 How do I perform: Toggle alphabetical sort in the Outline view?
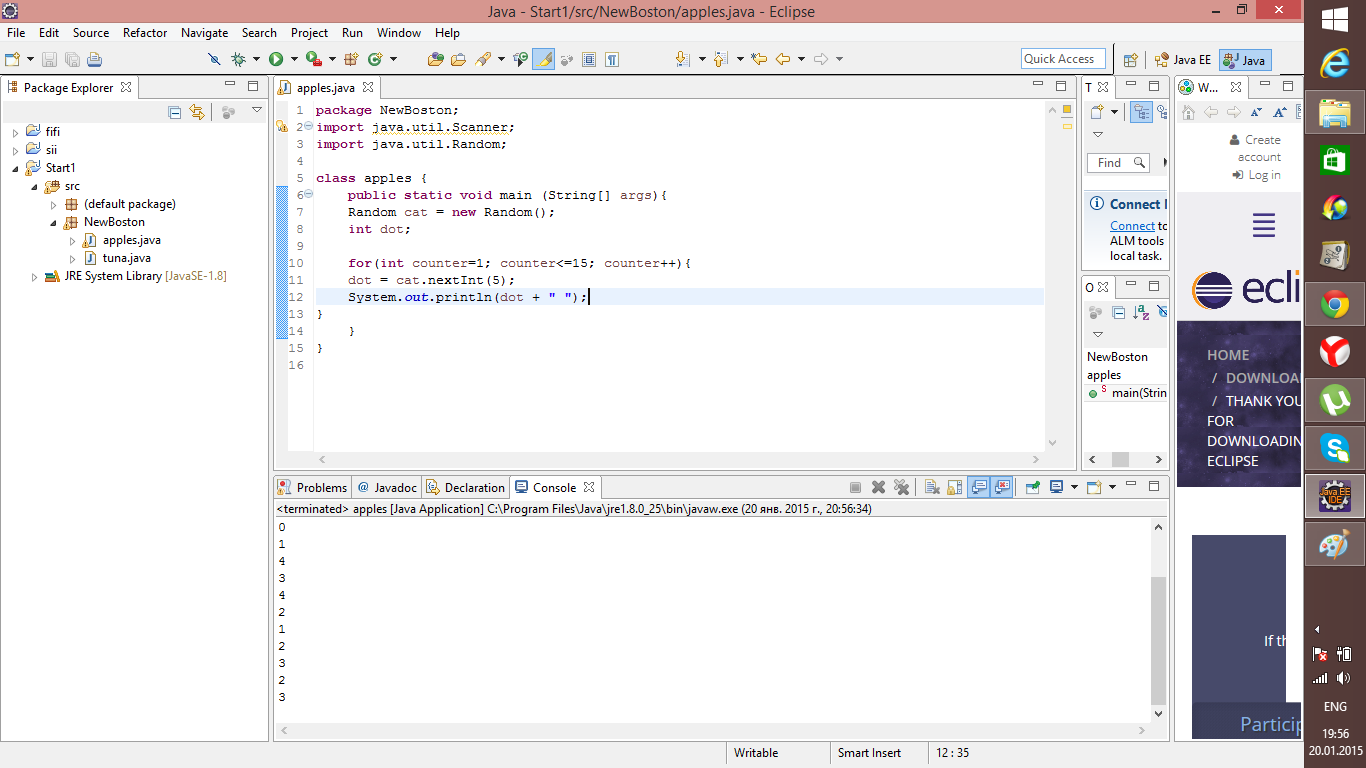1143,311
